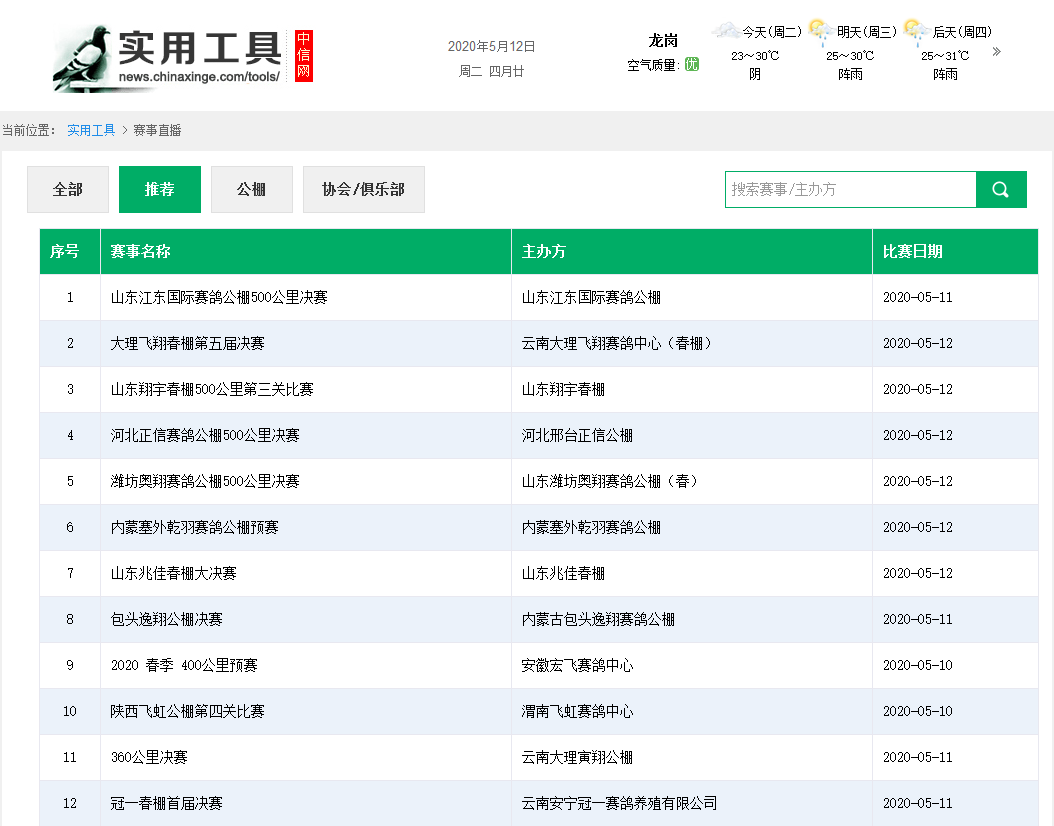The height and width of the screenshot is (826, 1054).
Task: Click the 后天 (周四) weather icon
Action: click(x=915, y=31)
